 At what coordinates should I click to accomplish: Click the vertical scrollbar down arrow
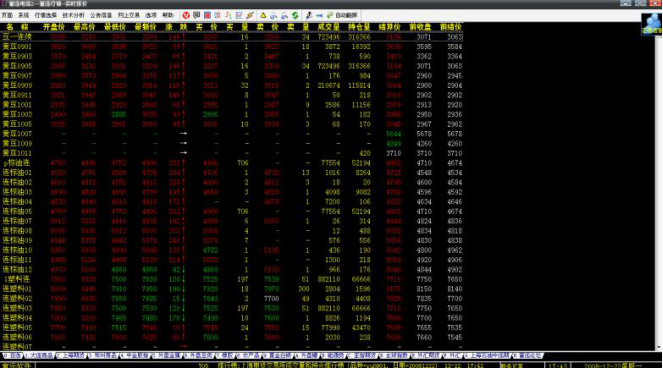click(x=659, y=347)
